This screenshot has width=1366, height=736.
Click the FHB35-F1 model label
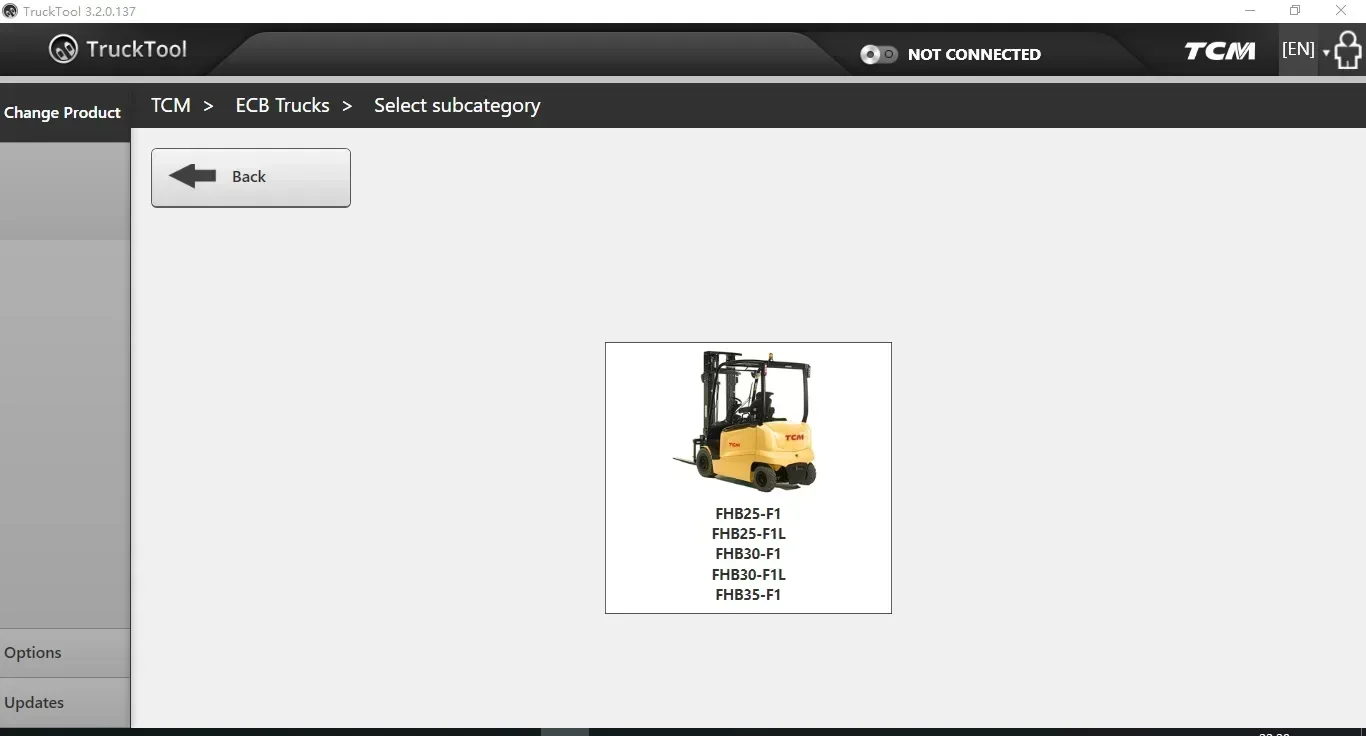click(748, 595)
